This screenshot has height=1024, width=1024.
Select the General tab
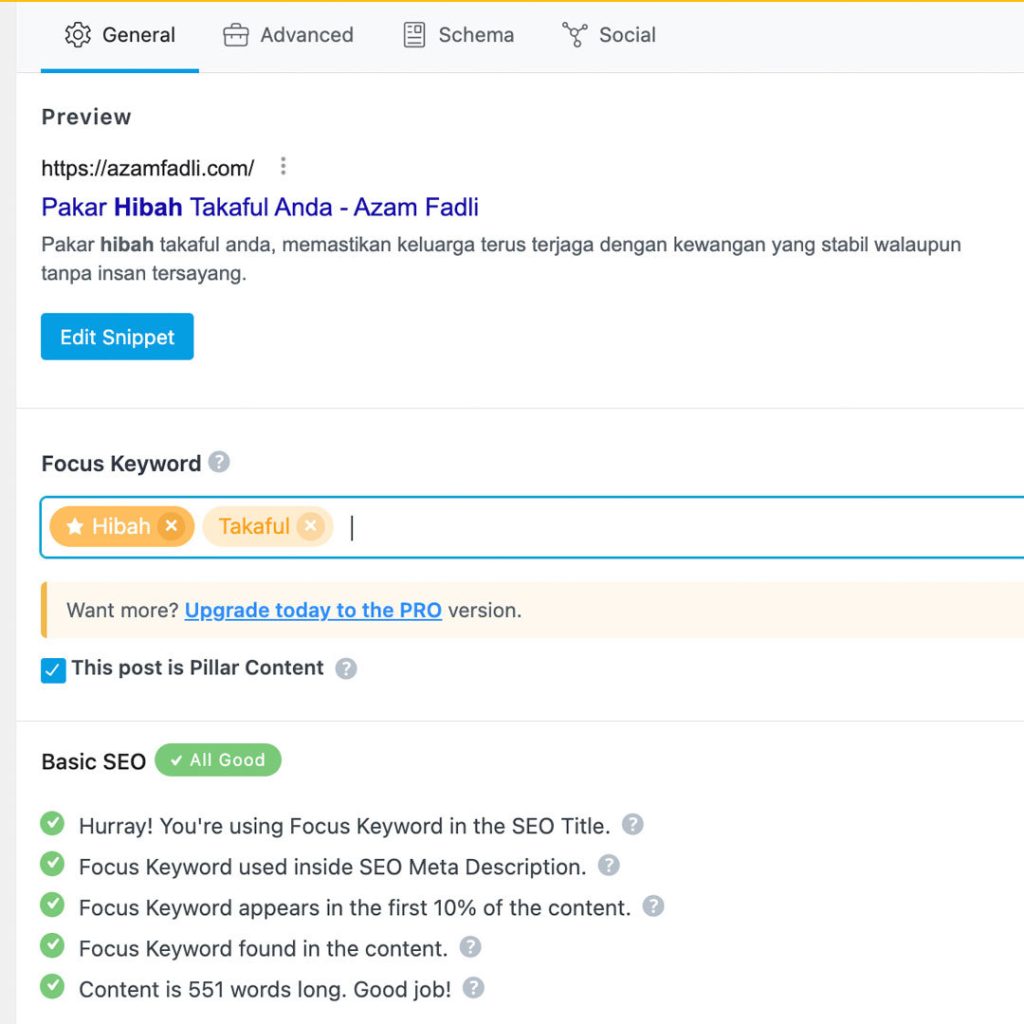[x=120, y=35]
